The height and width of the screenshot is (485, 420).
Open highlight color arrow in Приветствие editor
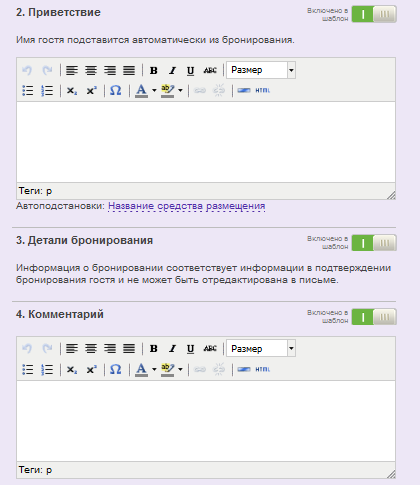[180, 90]
